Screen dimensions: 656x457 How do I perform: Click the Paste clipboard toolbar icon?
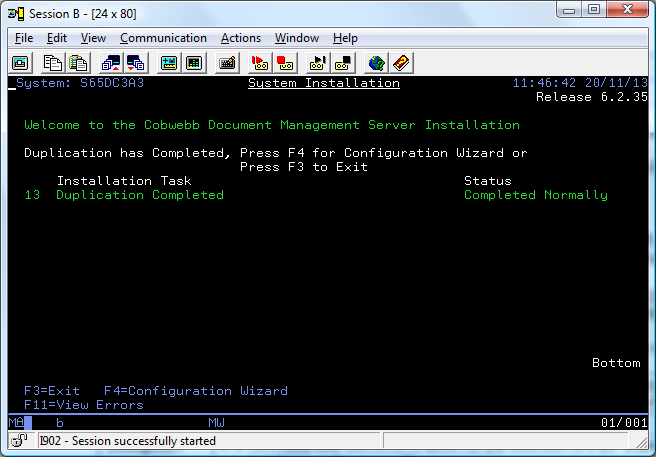tap(78, 63)
